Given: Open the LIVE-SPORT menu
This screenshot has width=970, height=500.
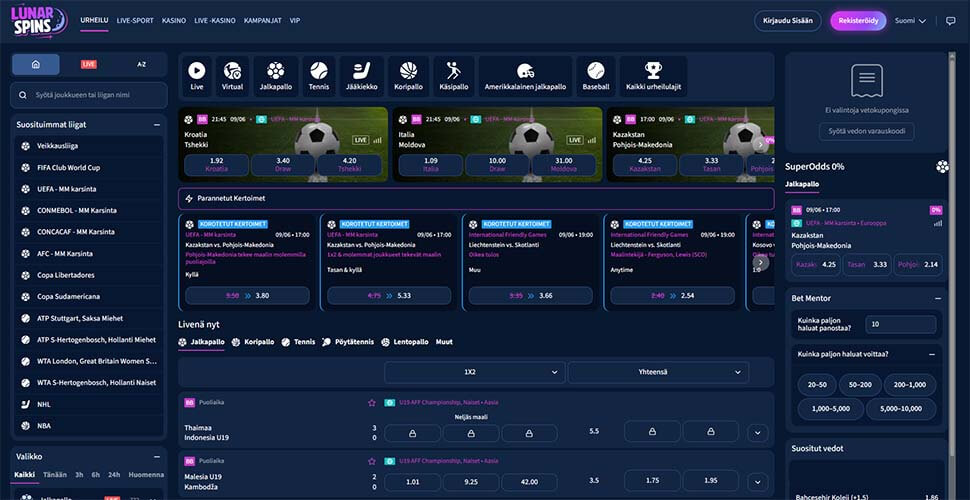Looking at the screenshot, I should pyautogui.click(x=135, y=20).
